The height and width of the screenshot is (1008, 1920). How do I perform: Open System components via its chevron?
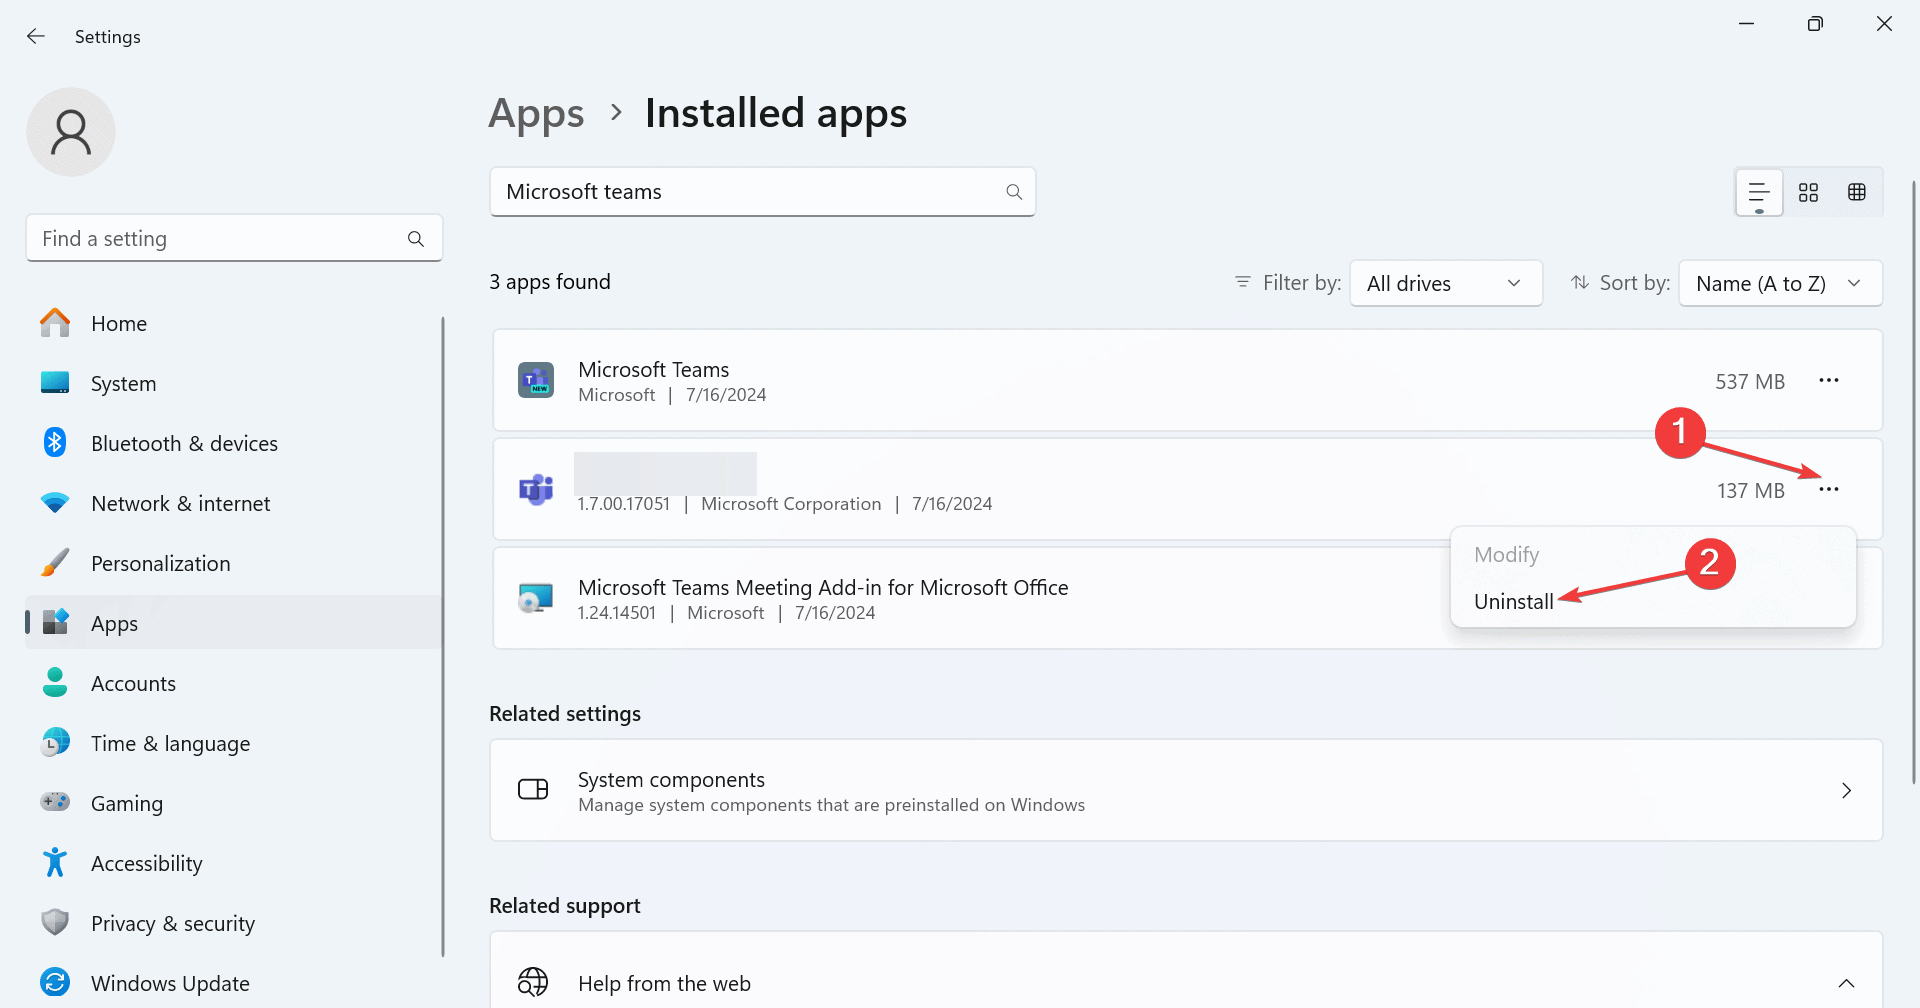click(x=1846, y=790)
